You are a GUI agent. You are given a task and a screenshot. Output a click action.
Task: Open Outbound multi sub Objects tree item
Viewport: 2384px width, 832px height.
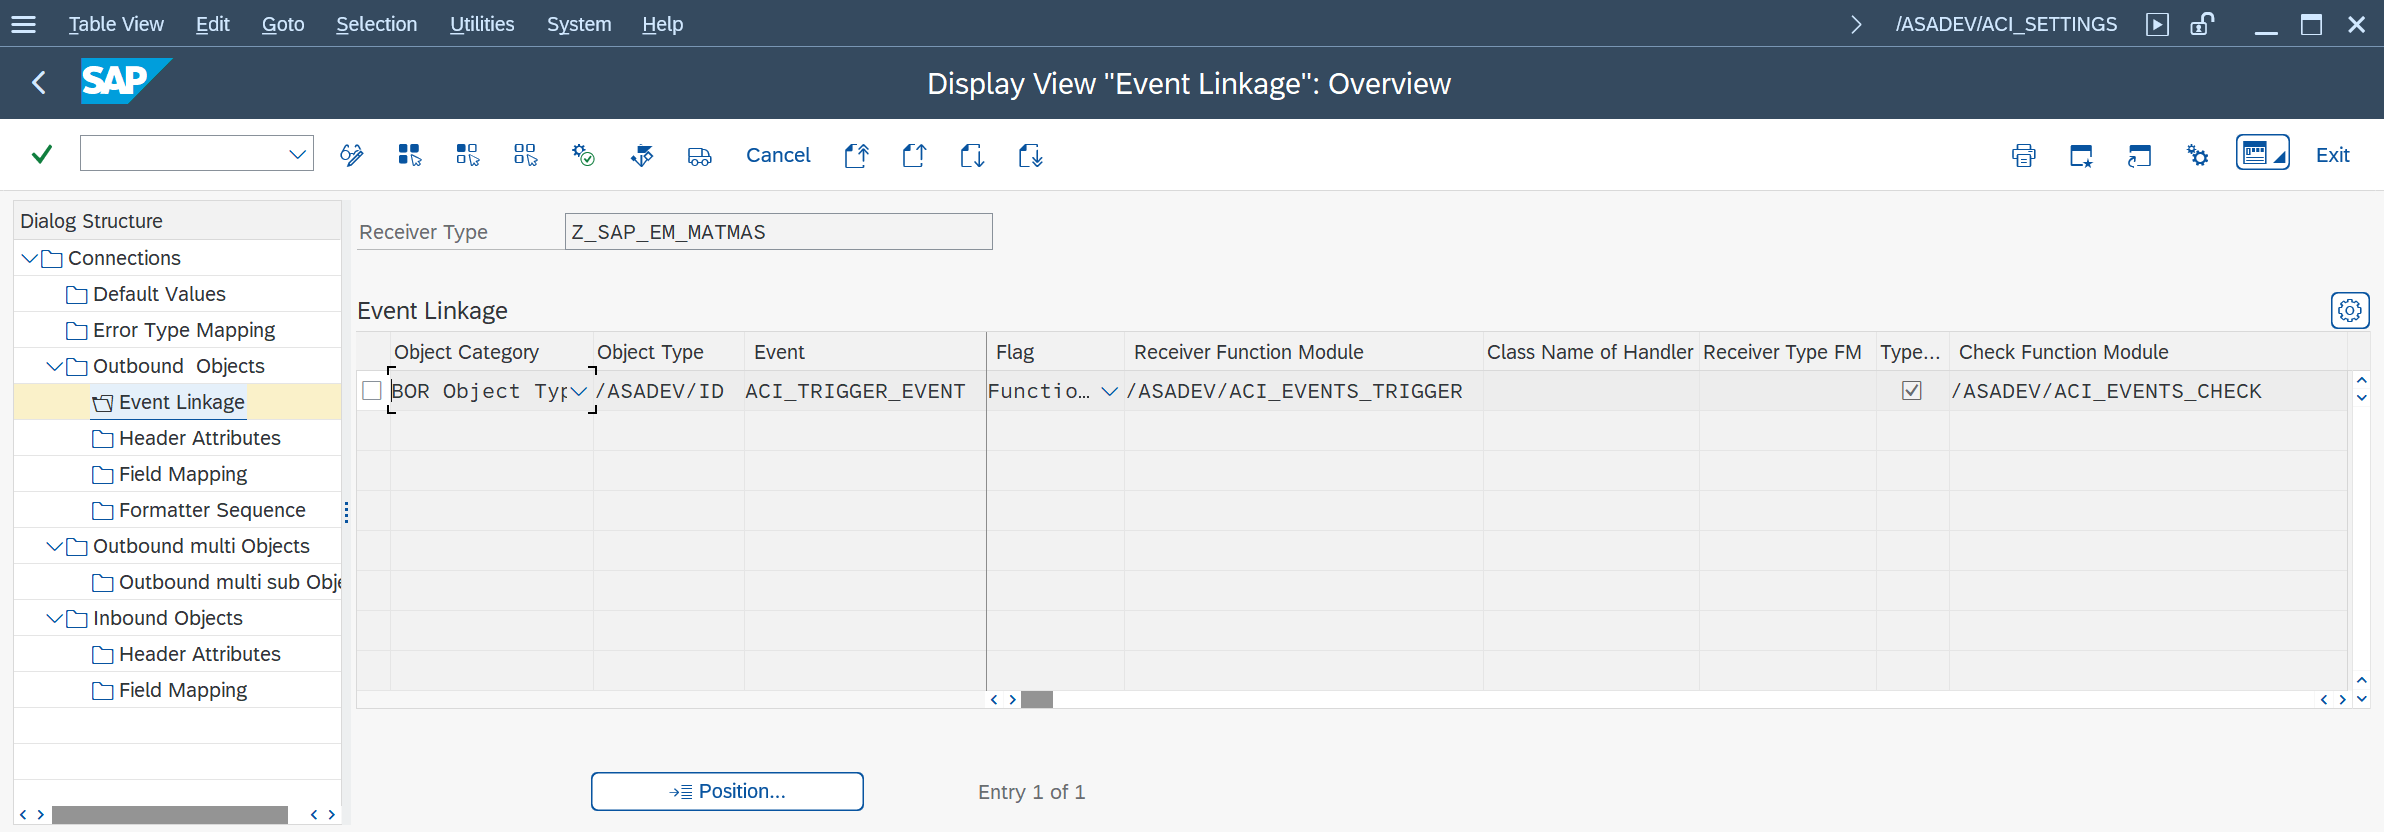pos(230,582)
